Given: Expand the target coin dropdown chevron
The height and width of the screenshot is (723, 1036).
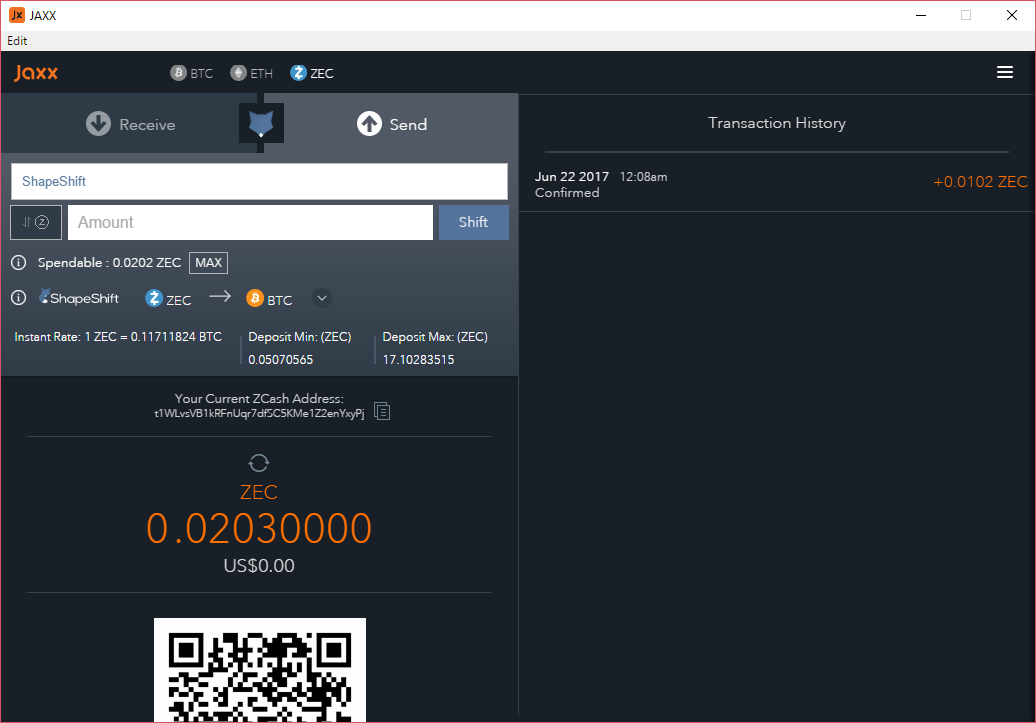Looking at the screenshot, I should pos(322,298).
